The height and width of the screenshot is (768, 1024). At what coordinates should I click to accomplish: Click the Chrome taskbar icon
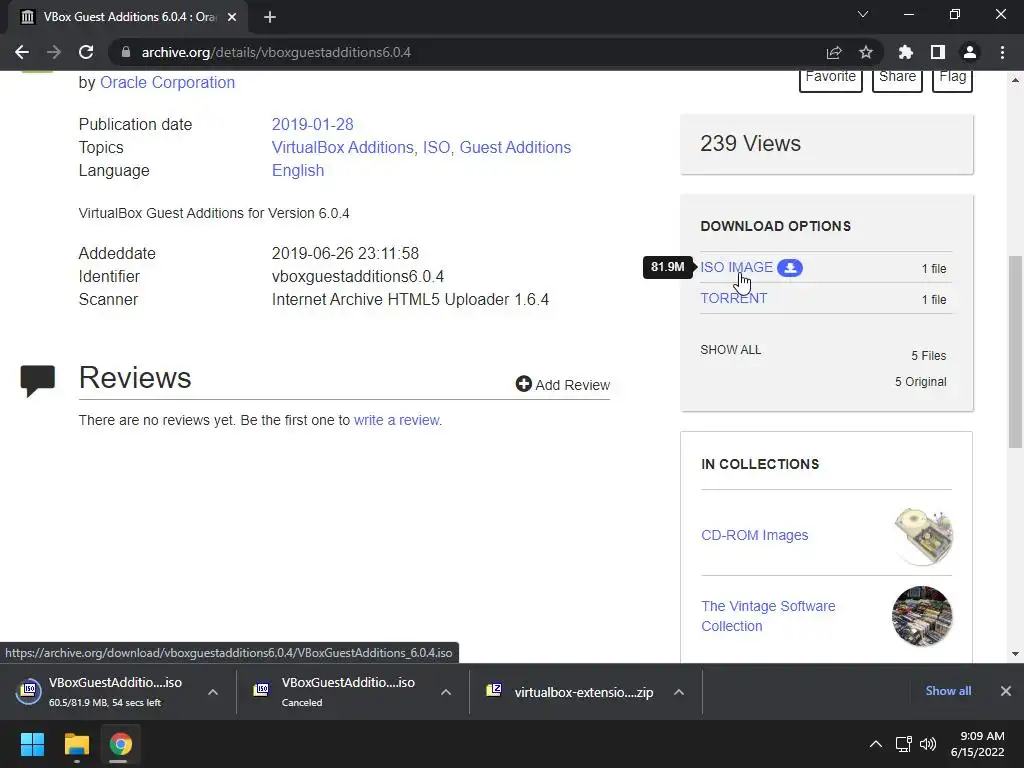[x=120, y=744]
